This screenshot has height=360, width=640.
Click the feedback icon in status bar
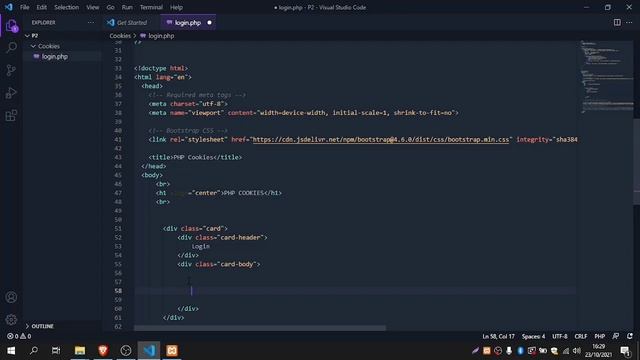(616, 336)
